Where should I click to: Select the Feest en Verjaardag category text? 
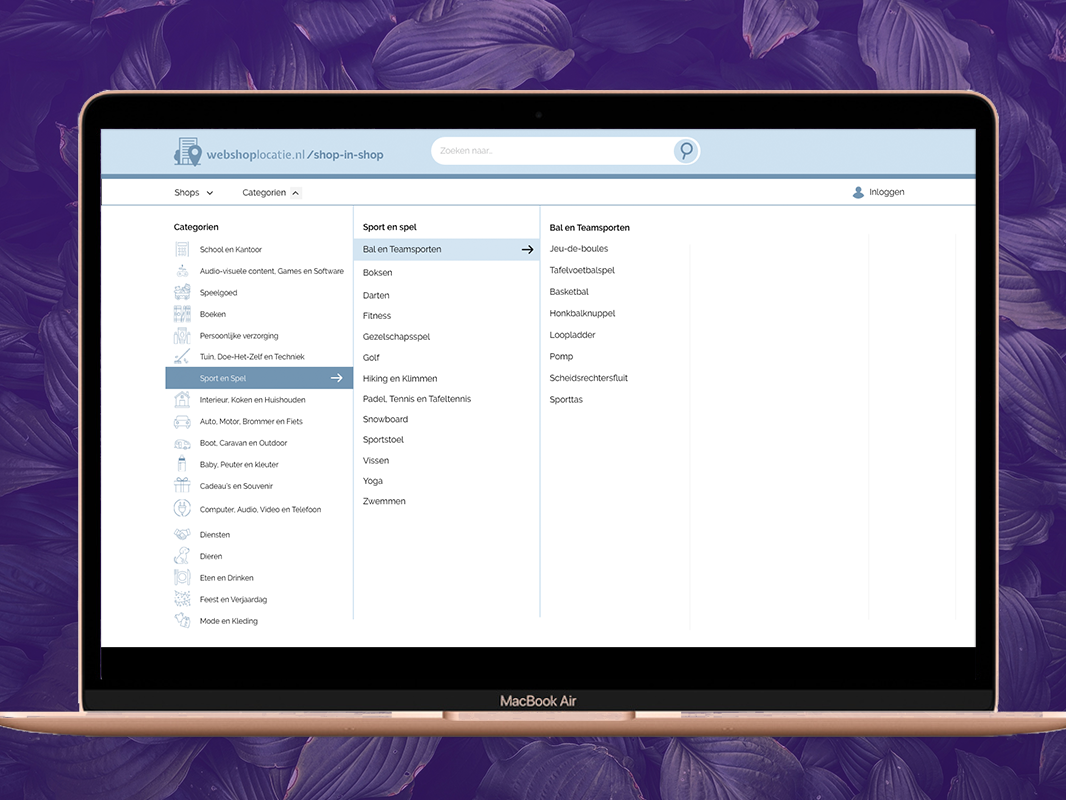pos(233,599)
